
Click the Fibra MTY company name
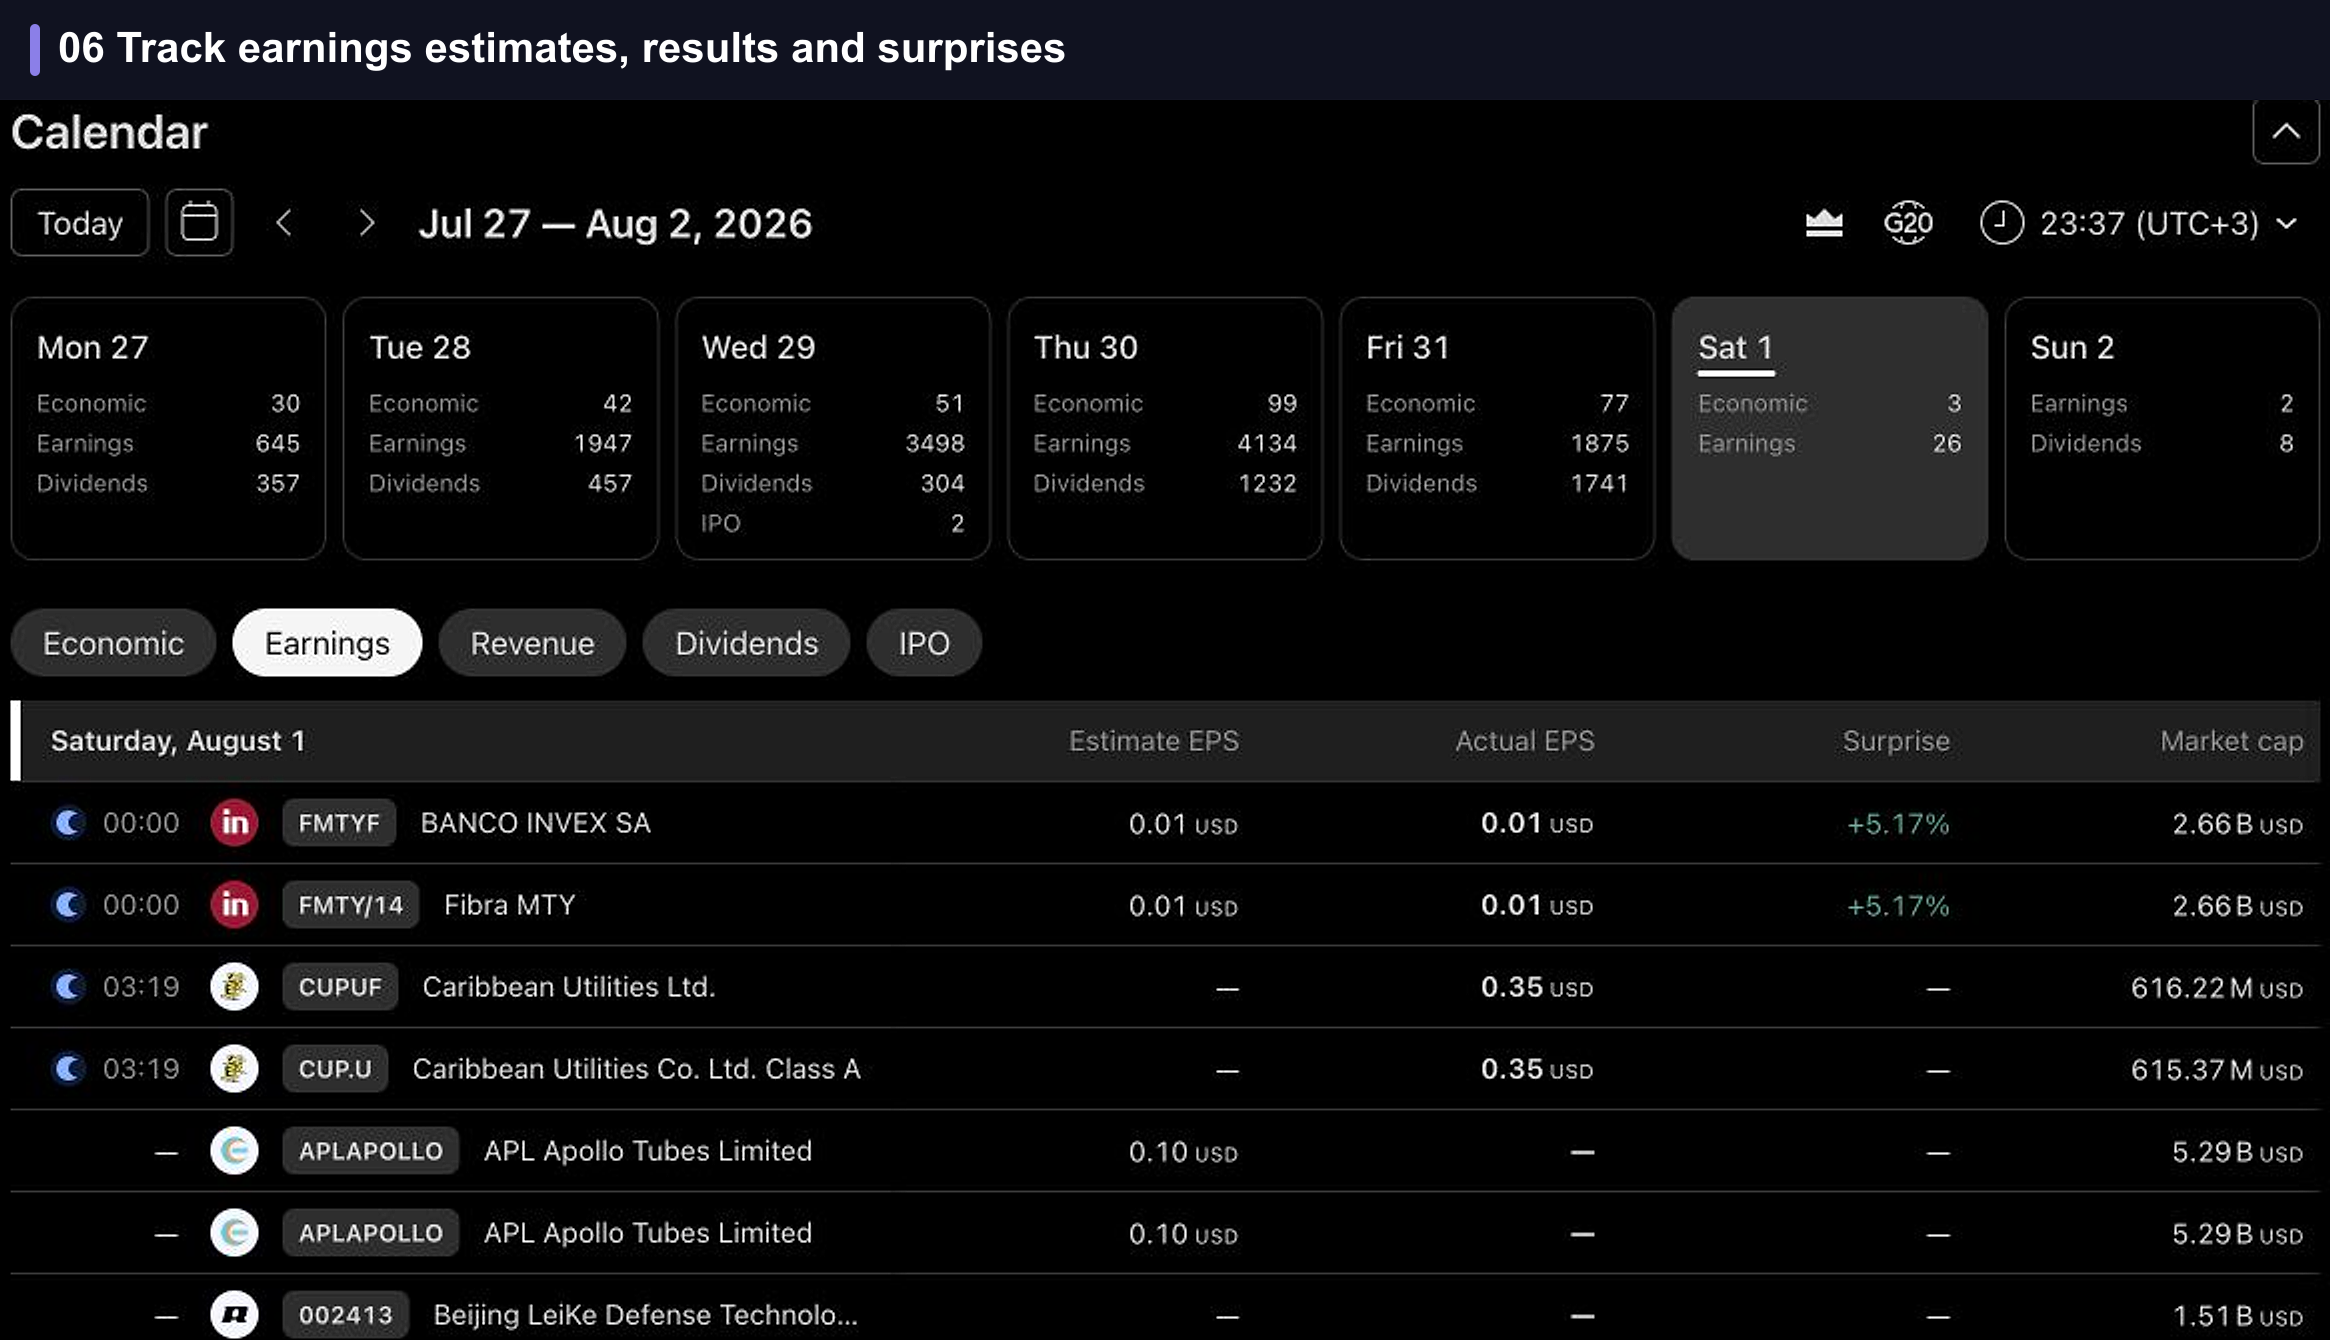pos(509,905)
